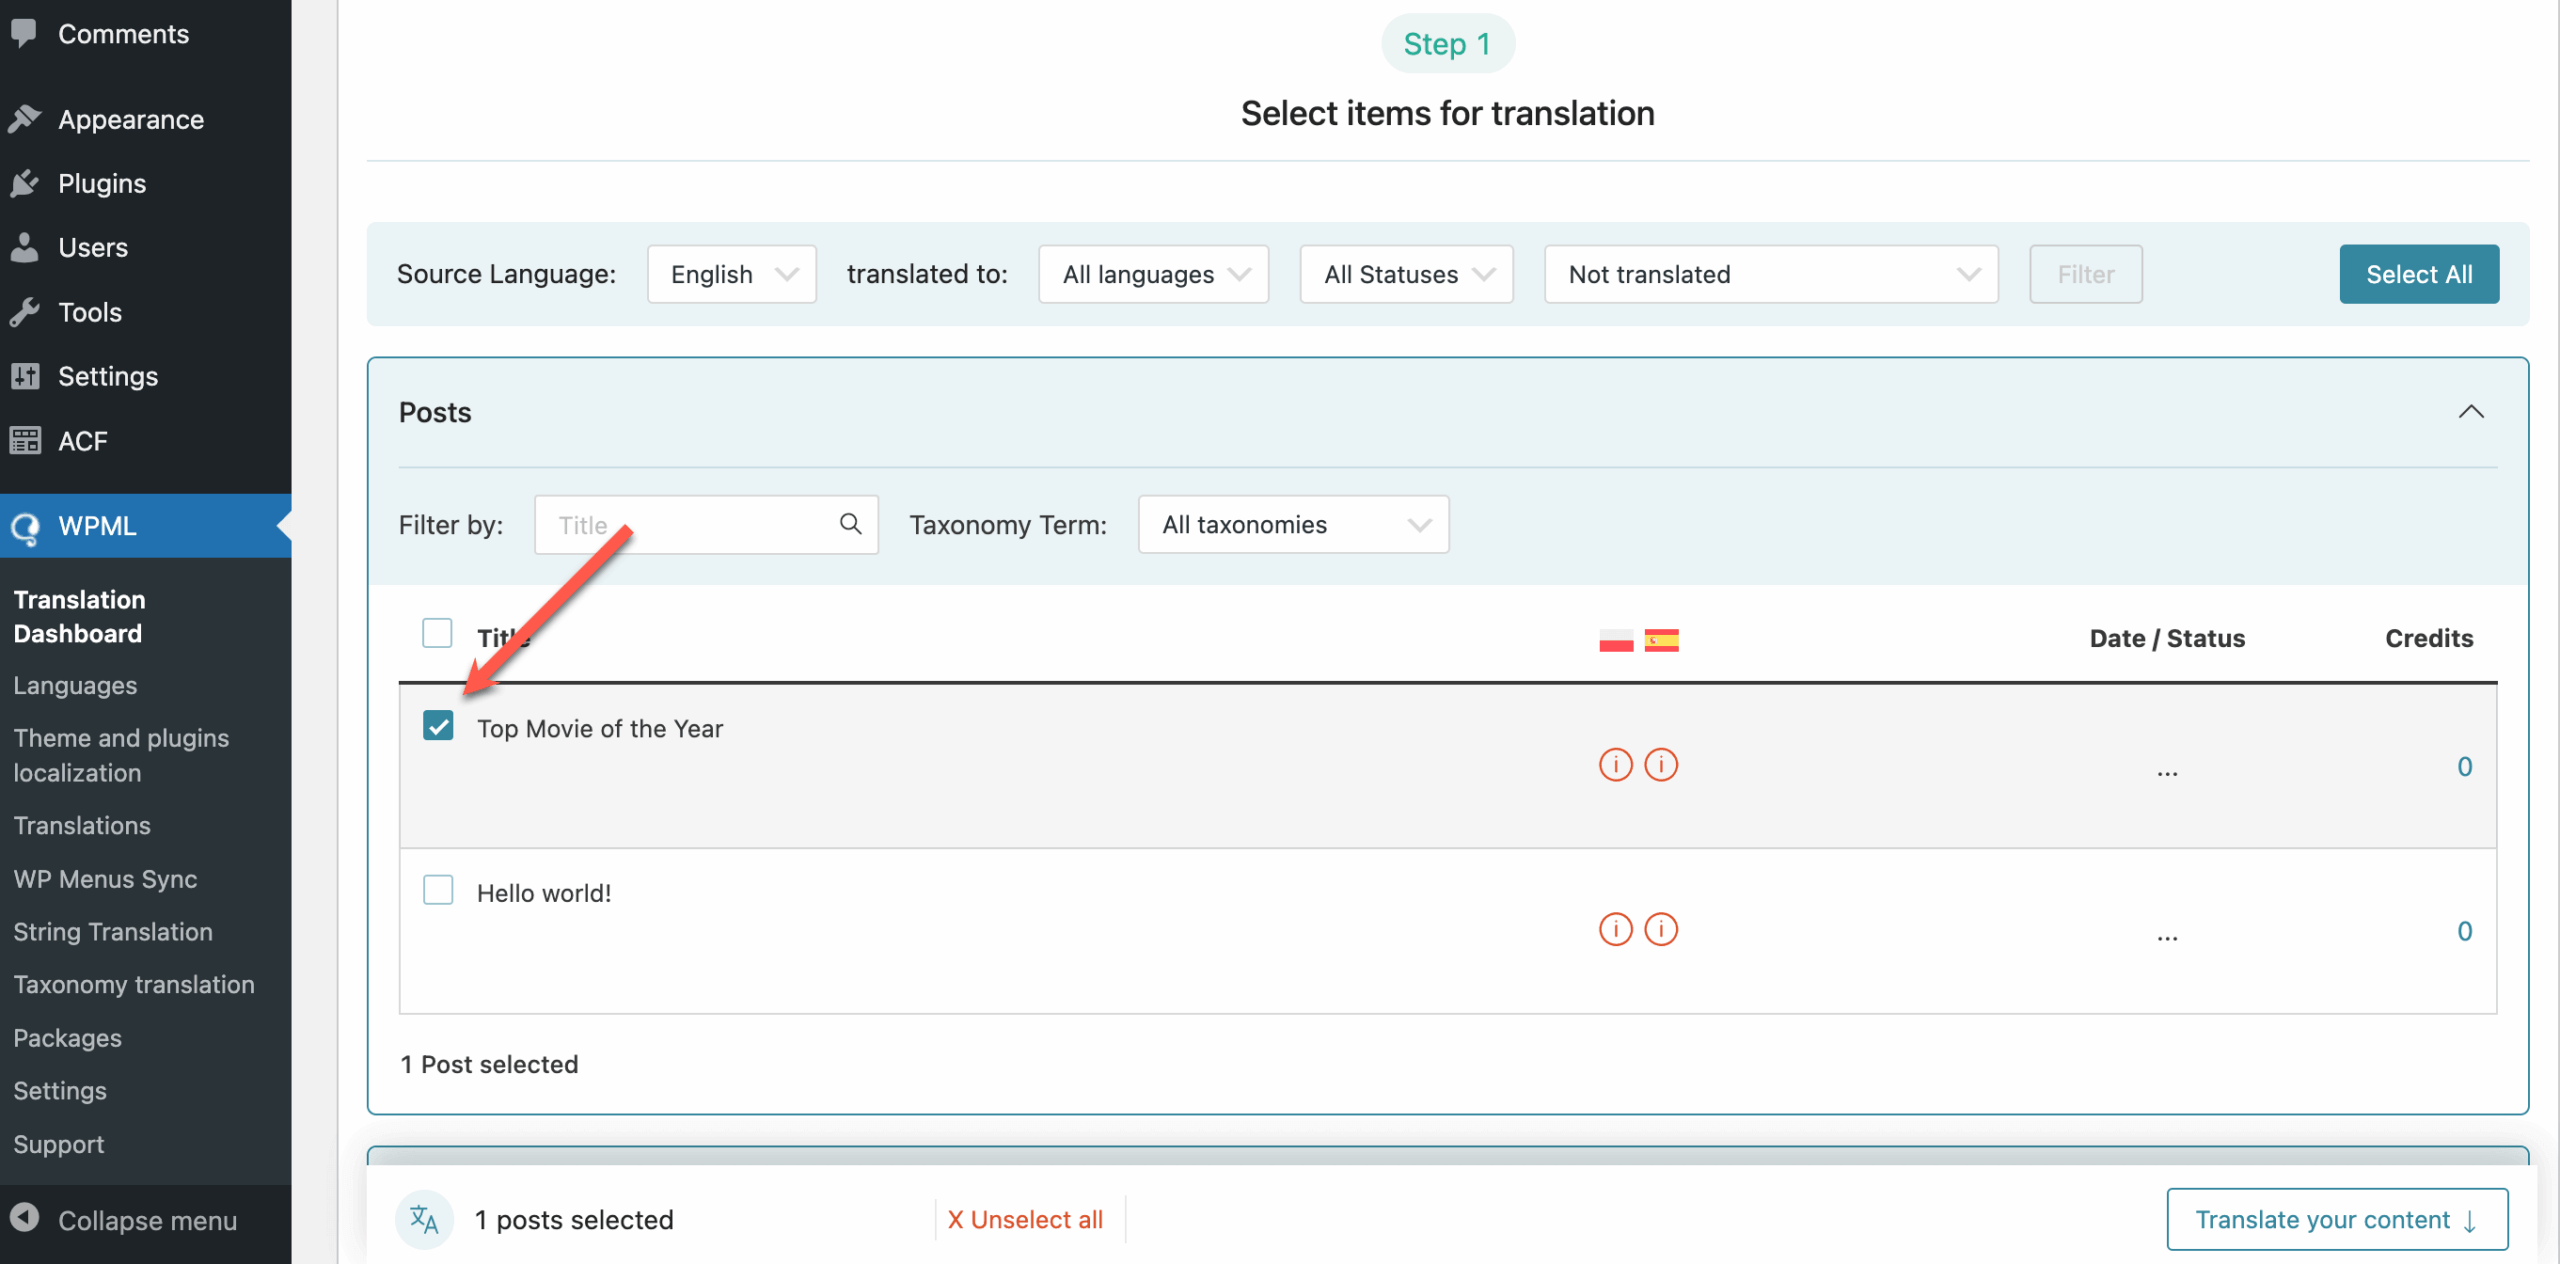The image size is (2560, 1264).
Task: Open the Plugins menu item
Action: pos(146,183)
